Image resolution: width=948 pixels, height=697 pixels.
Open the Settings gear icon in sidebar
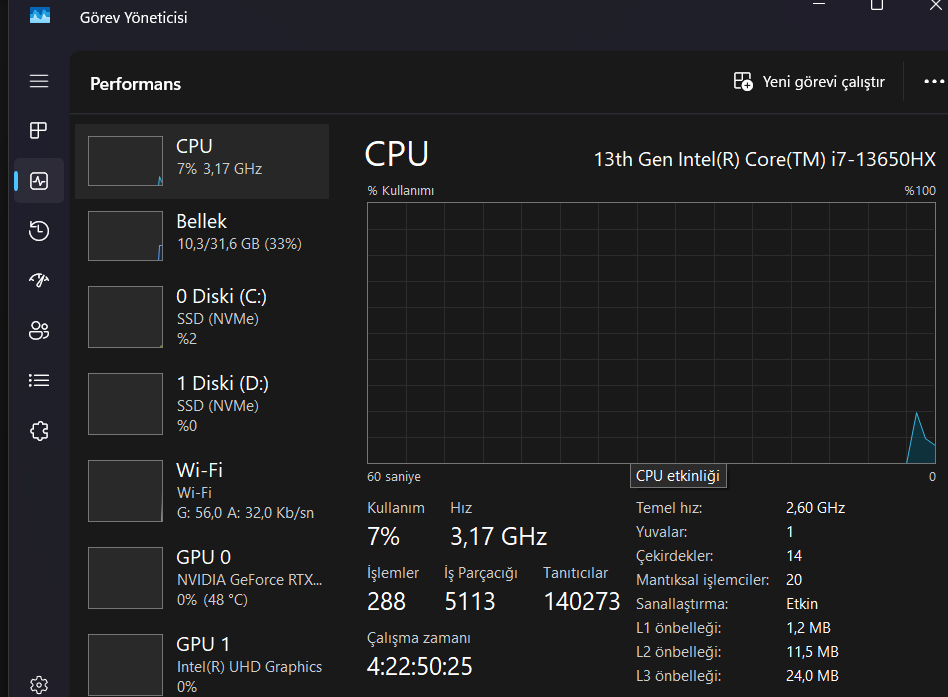point(39,685)
